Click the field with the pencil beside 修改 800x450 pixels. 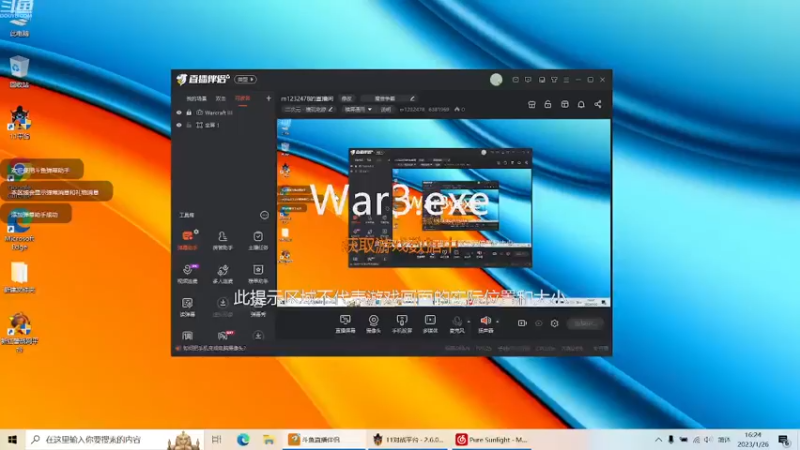click(x=389, y=98)
